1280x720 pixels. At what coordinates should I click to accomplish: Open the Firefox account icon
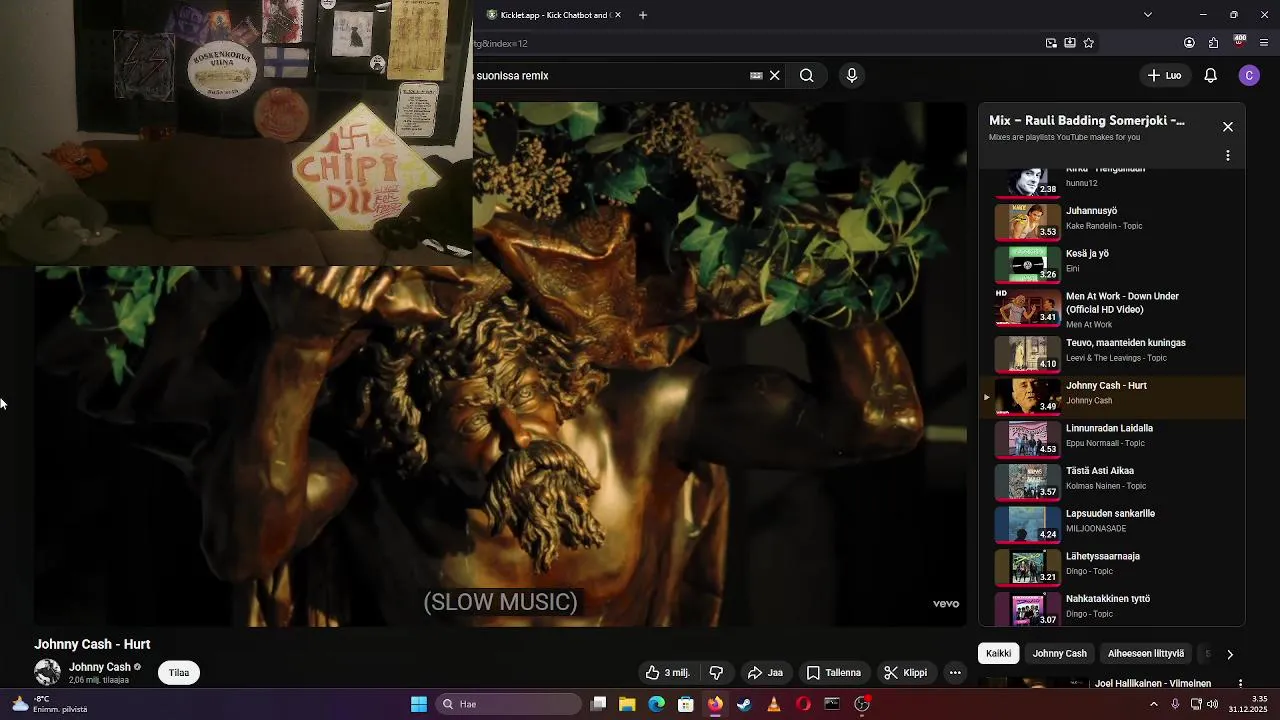[1189, 43]
